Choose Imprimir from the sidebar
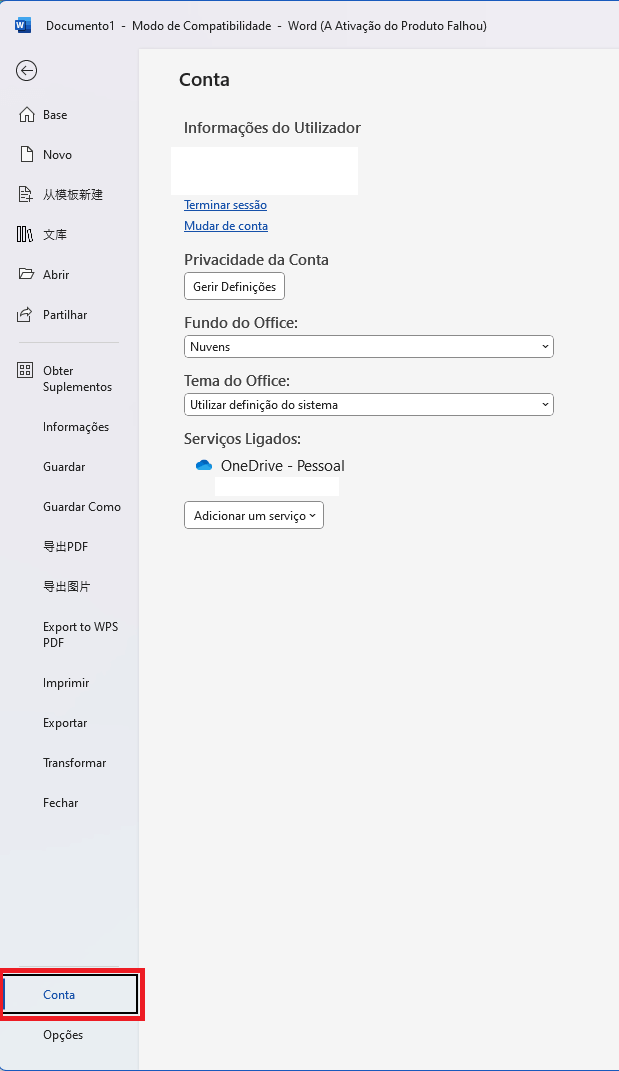The width and height of the screenshot is (619, 1071). pos(66,683)
